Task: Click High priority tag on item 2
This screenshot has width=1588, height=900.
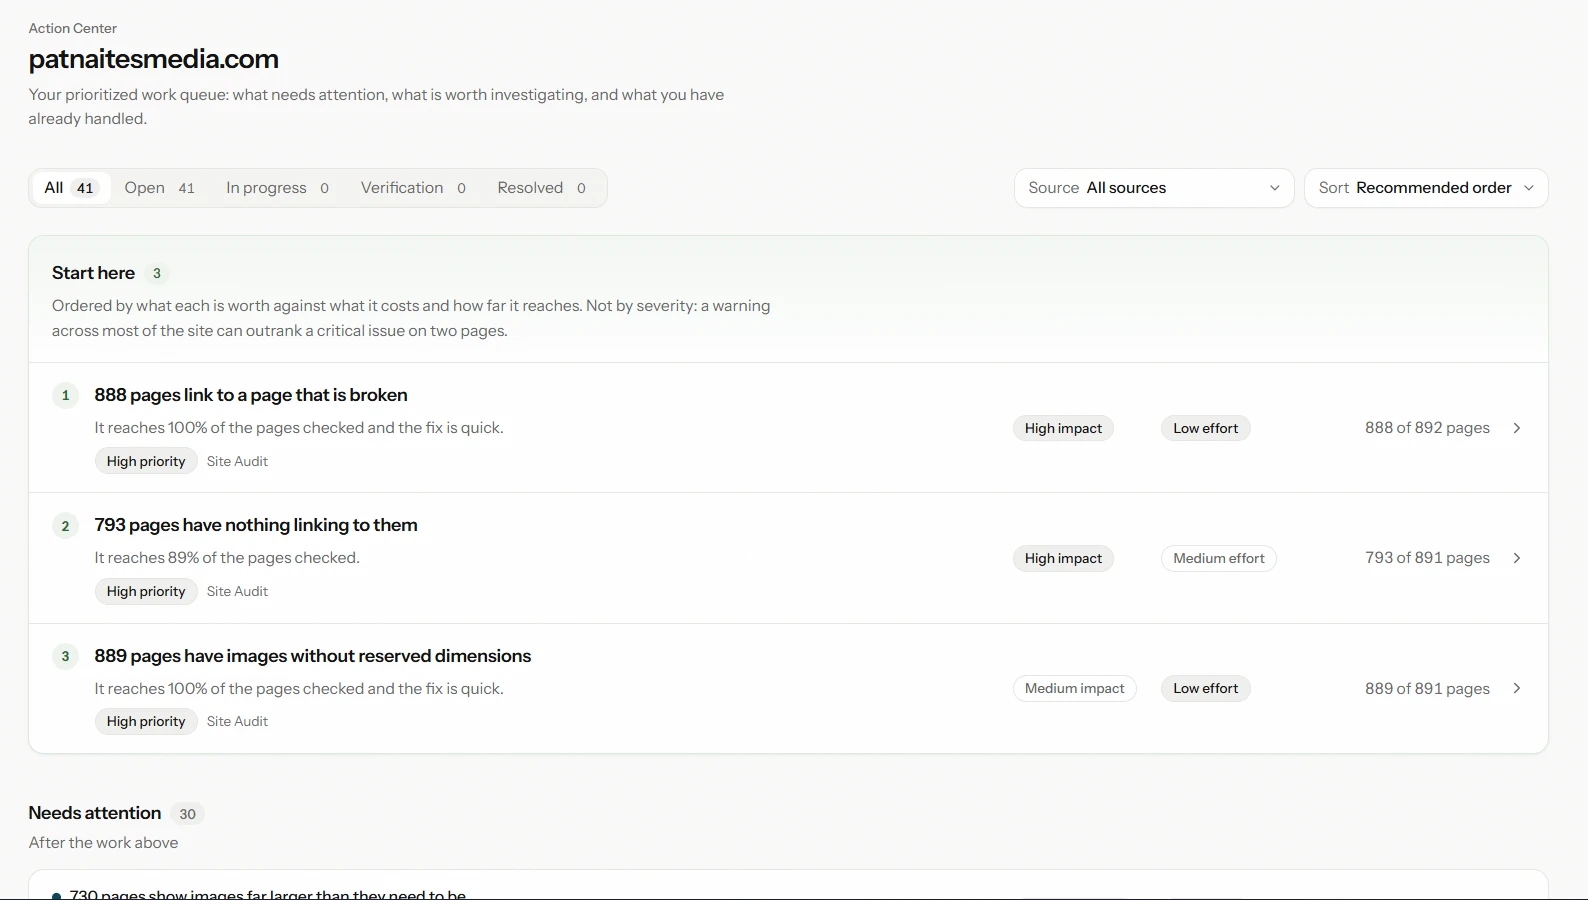Action: [x=146, y=591]
